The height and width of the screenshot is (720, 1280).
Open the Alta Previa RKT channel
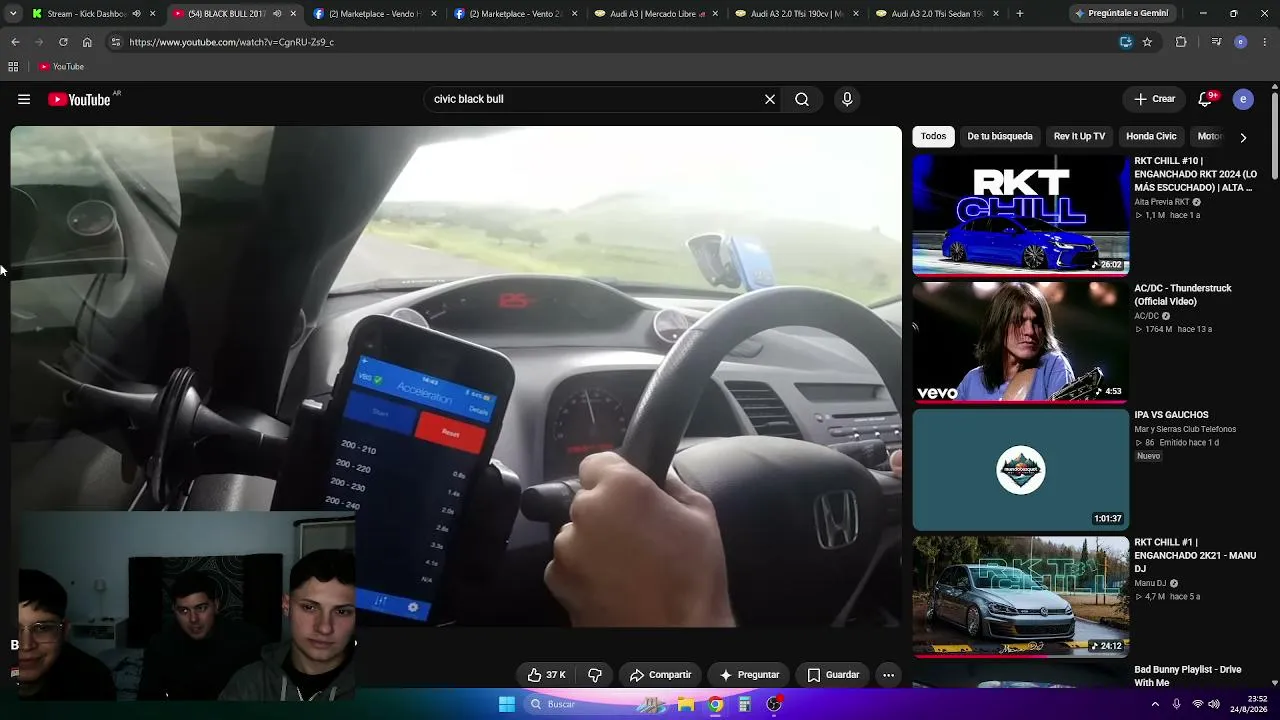(x=1162, y=202)
